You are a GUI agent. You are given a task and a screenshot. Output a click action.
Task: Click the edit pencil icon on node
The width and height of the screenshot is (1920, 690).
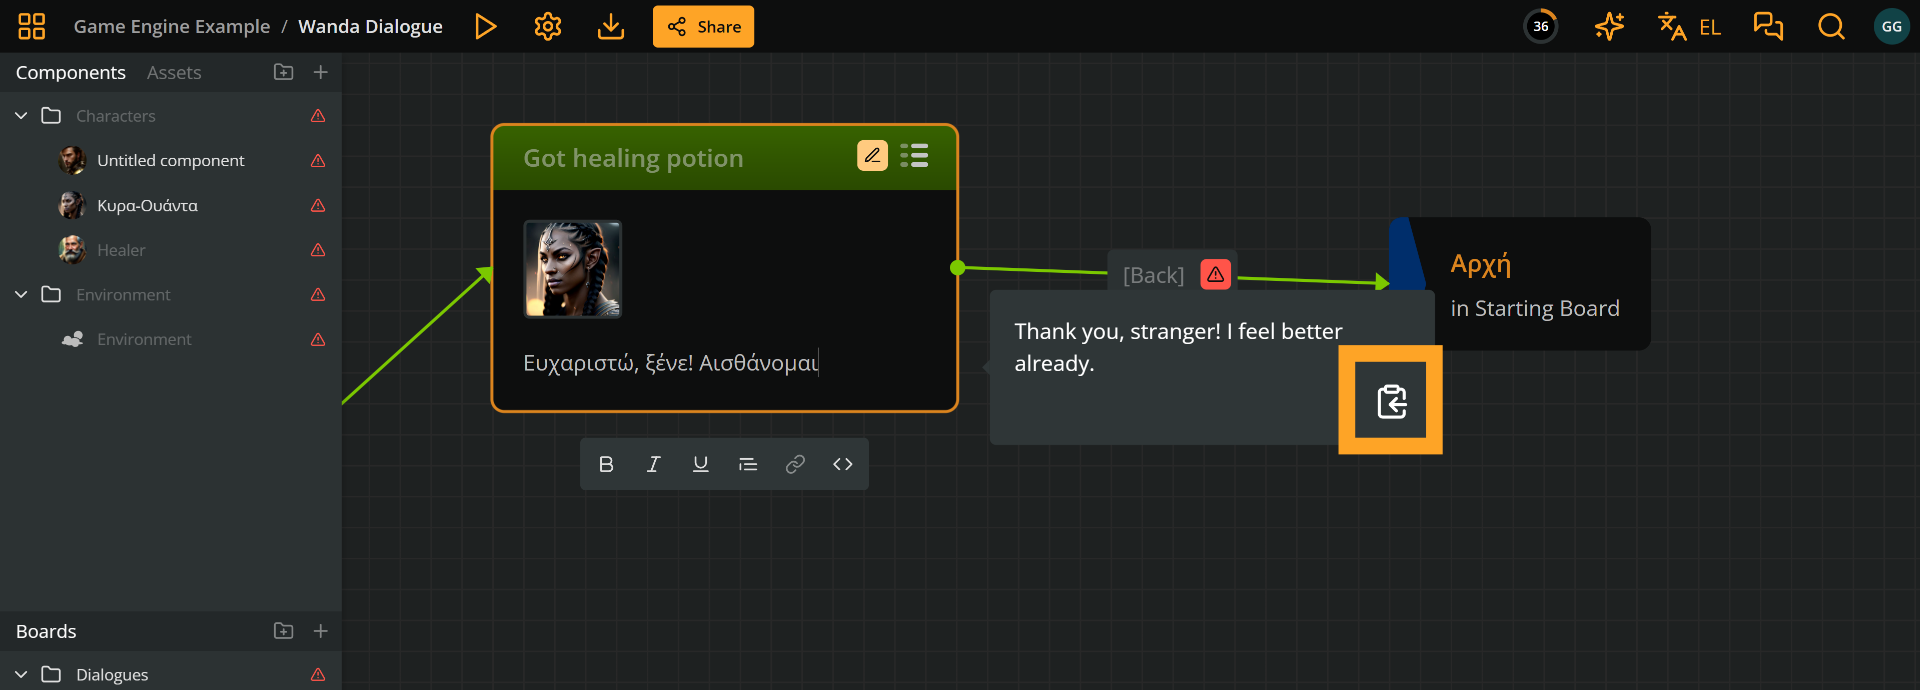[x=873, y=155]
